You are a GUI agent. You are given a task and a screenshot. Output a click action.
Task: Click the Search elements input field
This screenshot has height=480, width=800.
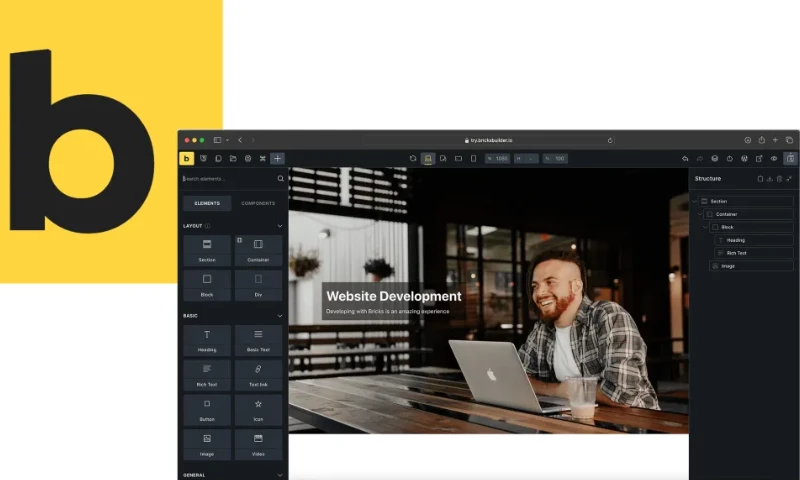click(x=226, y=179)
